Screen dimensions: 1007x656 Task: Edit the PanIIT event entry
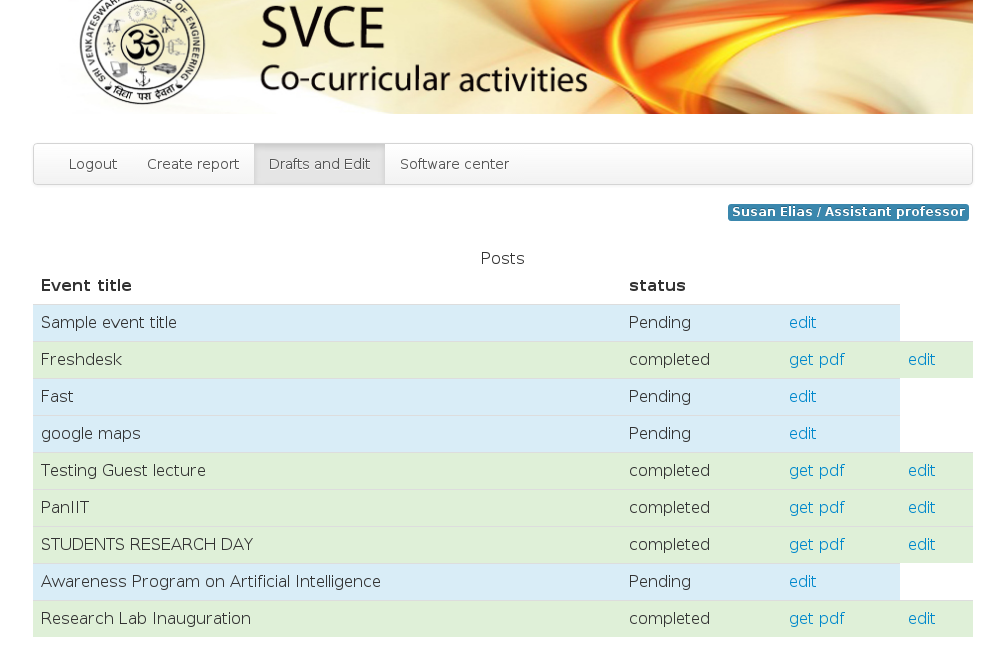point(921,508)
